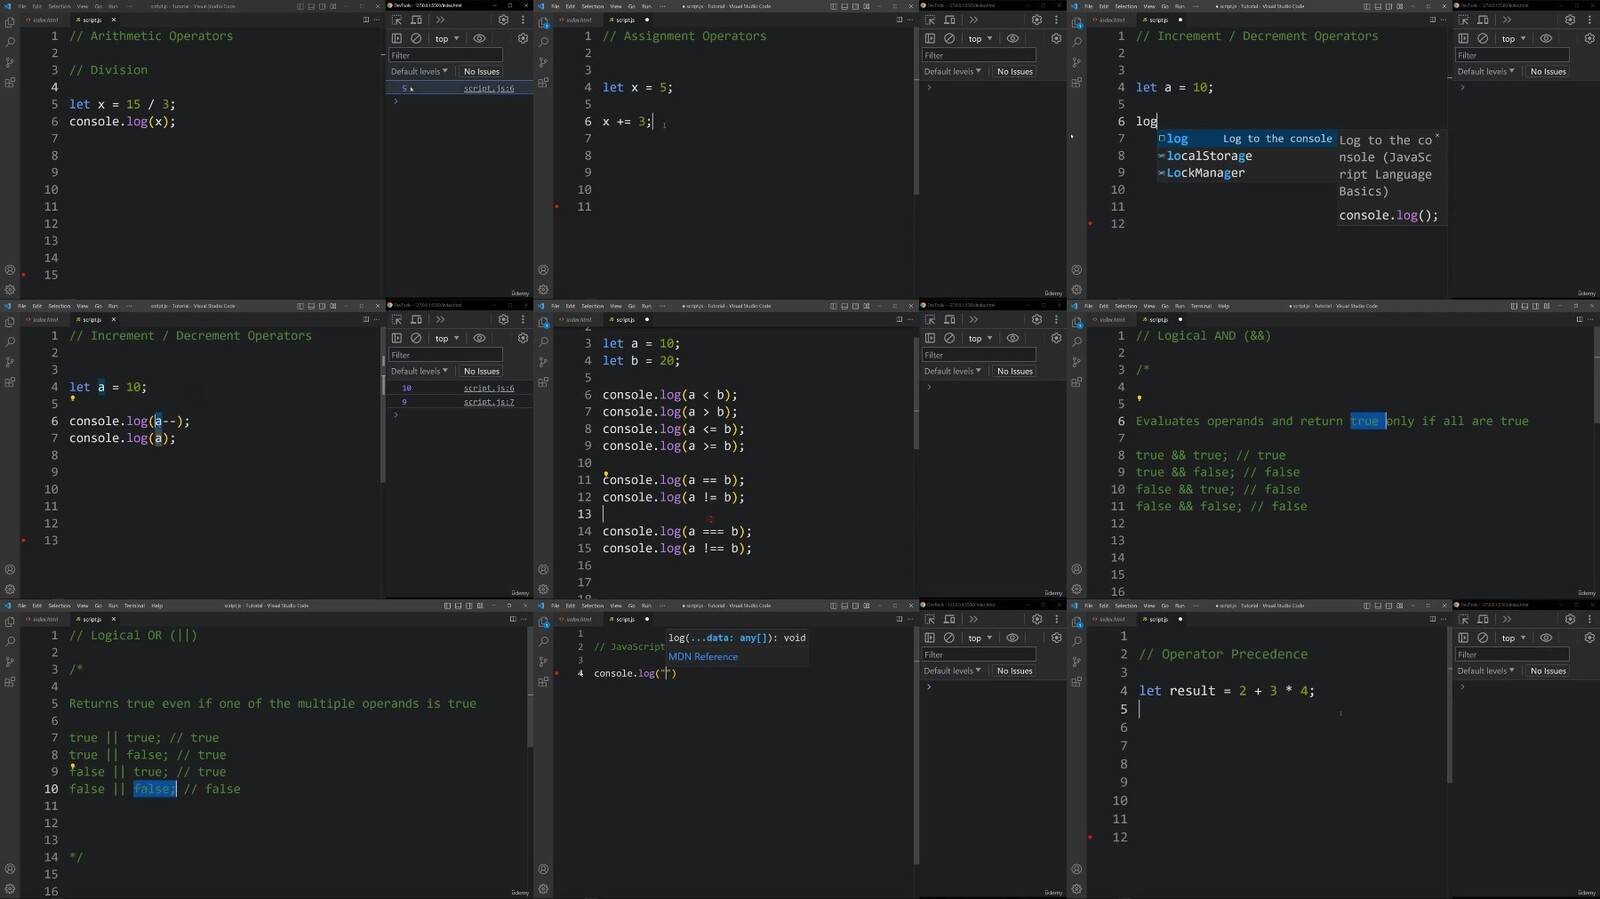Select localStorage autocomplete suggestion
The width and height of the screenshot is (1600, 899).
(x=1245, y=156)
